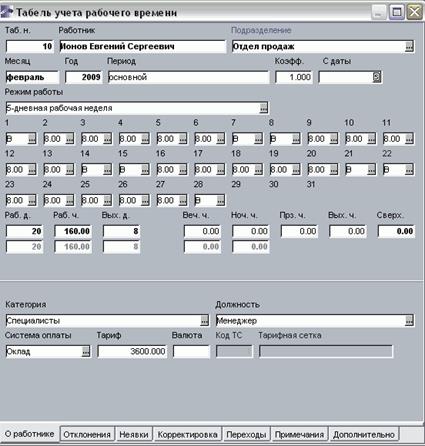Image resolution: width=425 pixels, height=446 pixels.
Task: Open the Система оплаты dropdown
Action: (x=86, y=352)
